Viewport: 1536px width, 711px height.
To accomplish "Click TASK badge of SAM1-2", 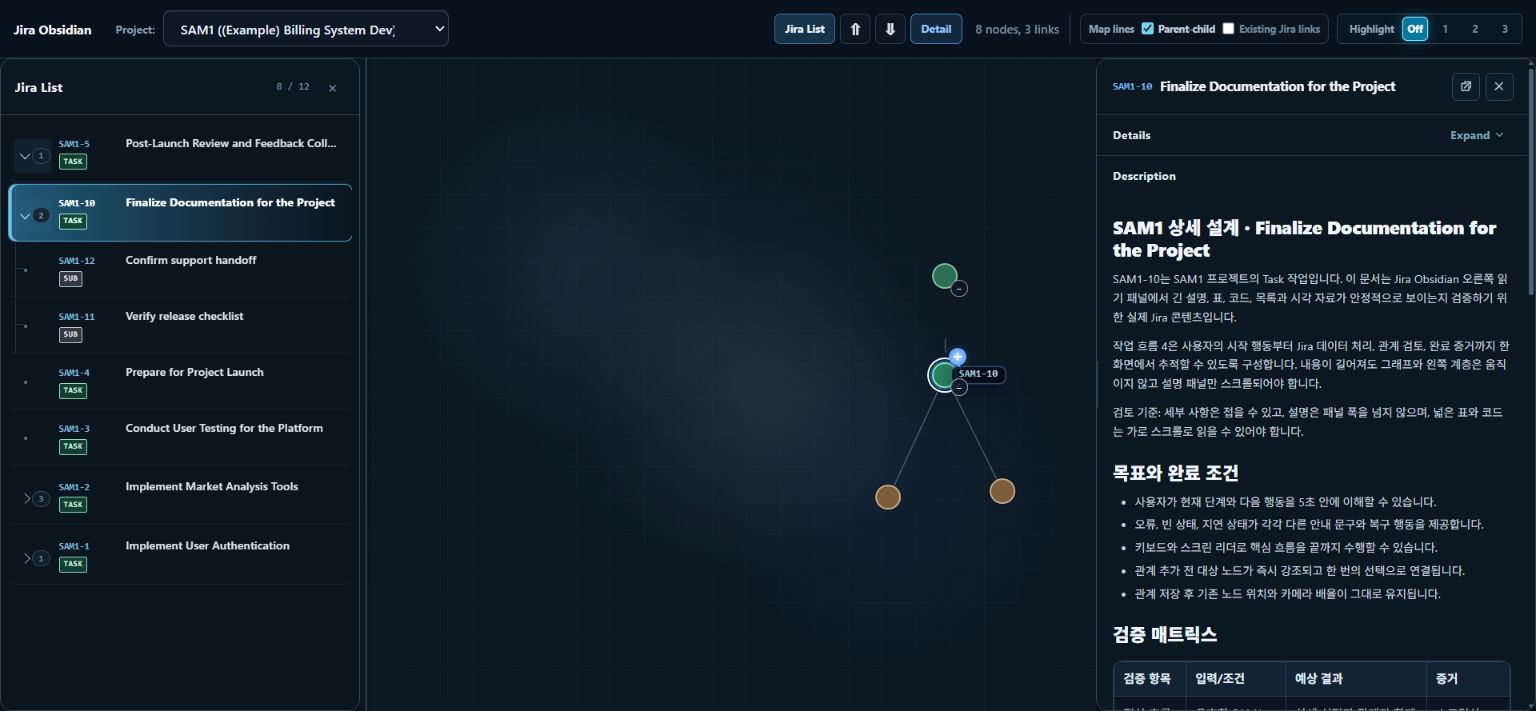I will pos(73,505).
